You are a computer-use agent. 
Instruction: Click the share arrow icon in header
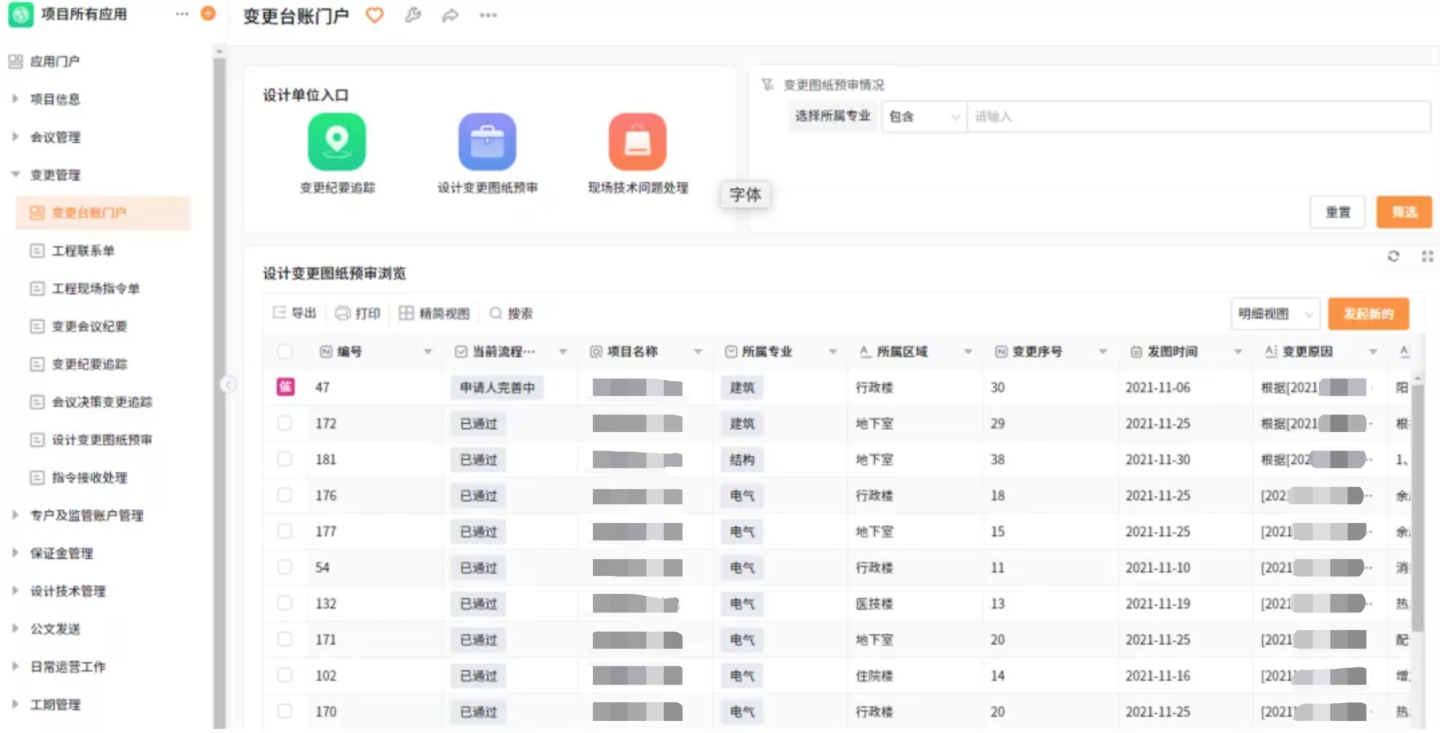point(450,16)
